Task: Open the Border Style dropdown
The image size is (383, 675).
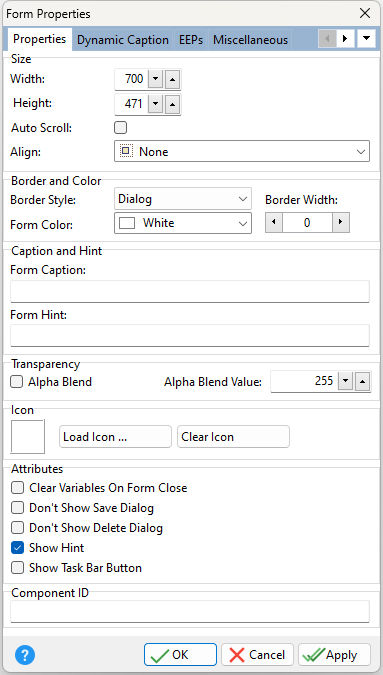Action: 182,199
